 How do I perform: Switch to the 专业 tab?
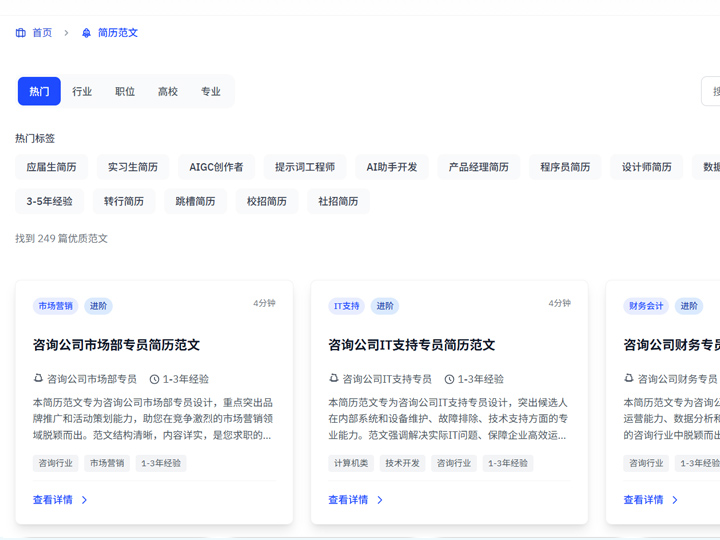coord(211,91)
